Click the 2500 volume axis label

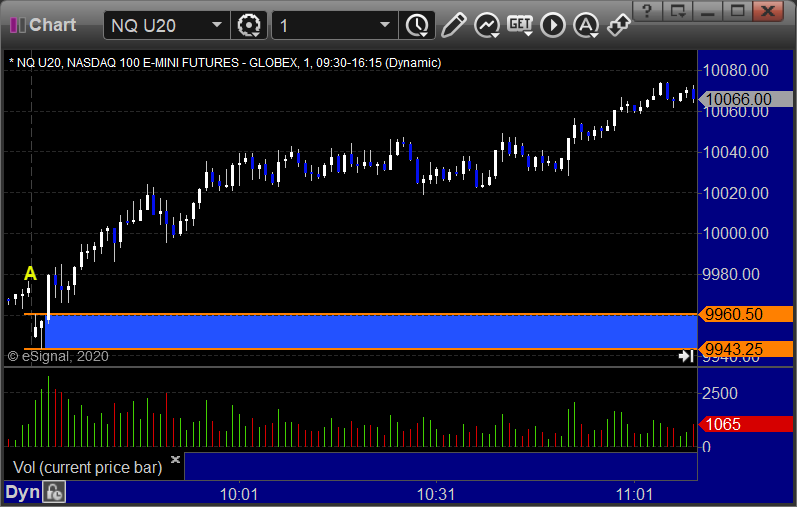click(x=720, y=393)
